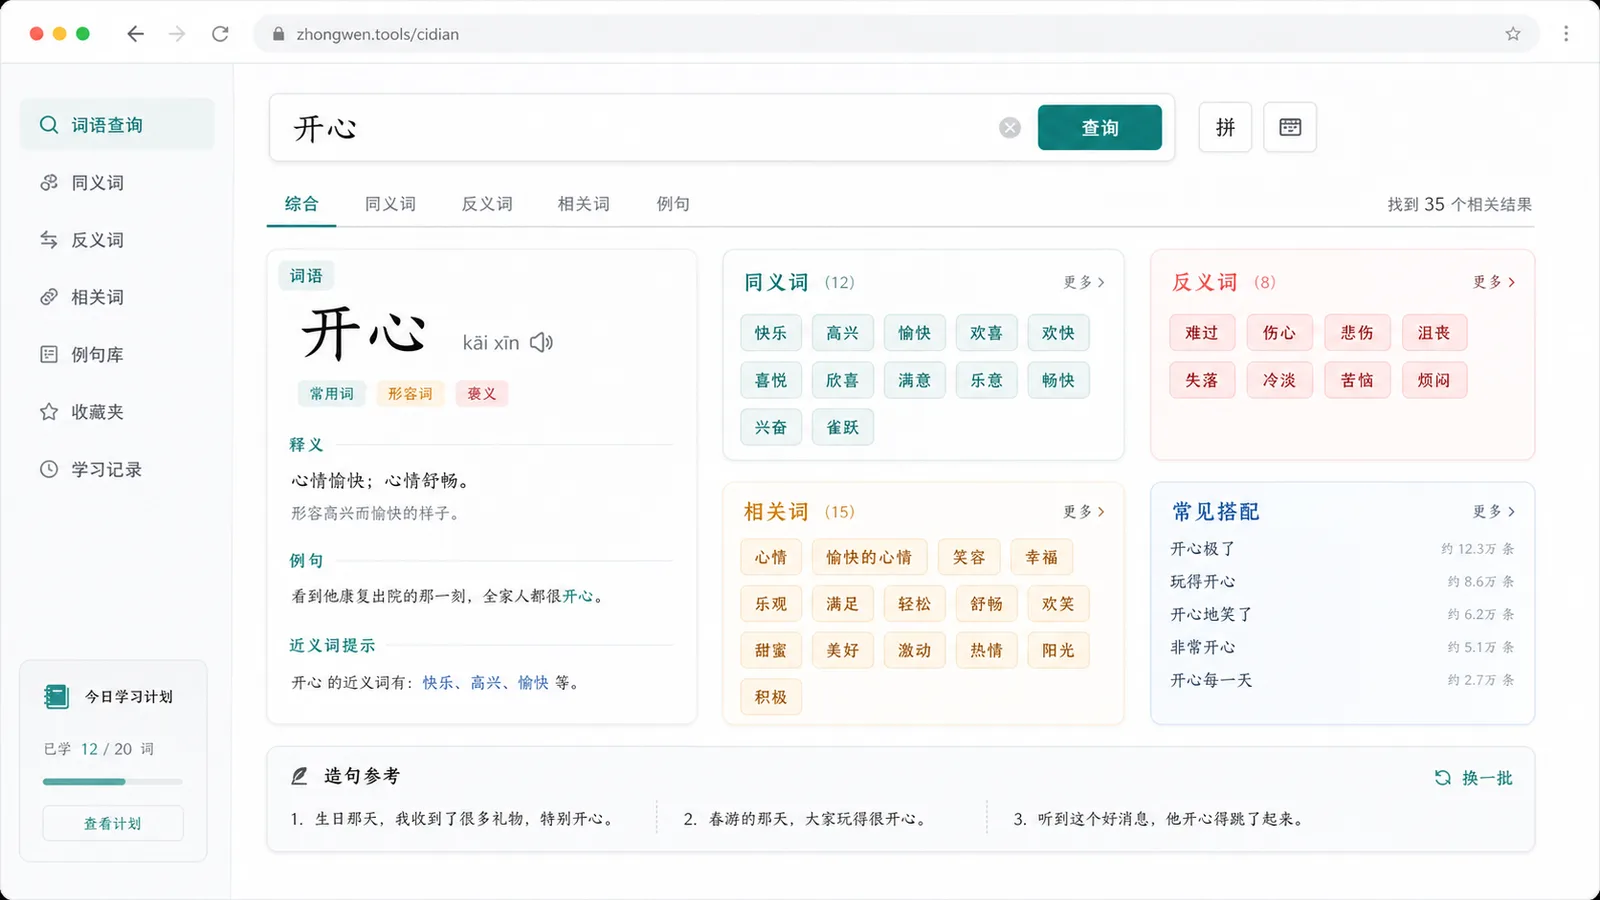The width and height of the screenshot is (1600, 900).
Task: Click the 收藏夹 star icon in sidebar
Action: click(x=49, y=412)
